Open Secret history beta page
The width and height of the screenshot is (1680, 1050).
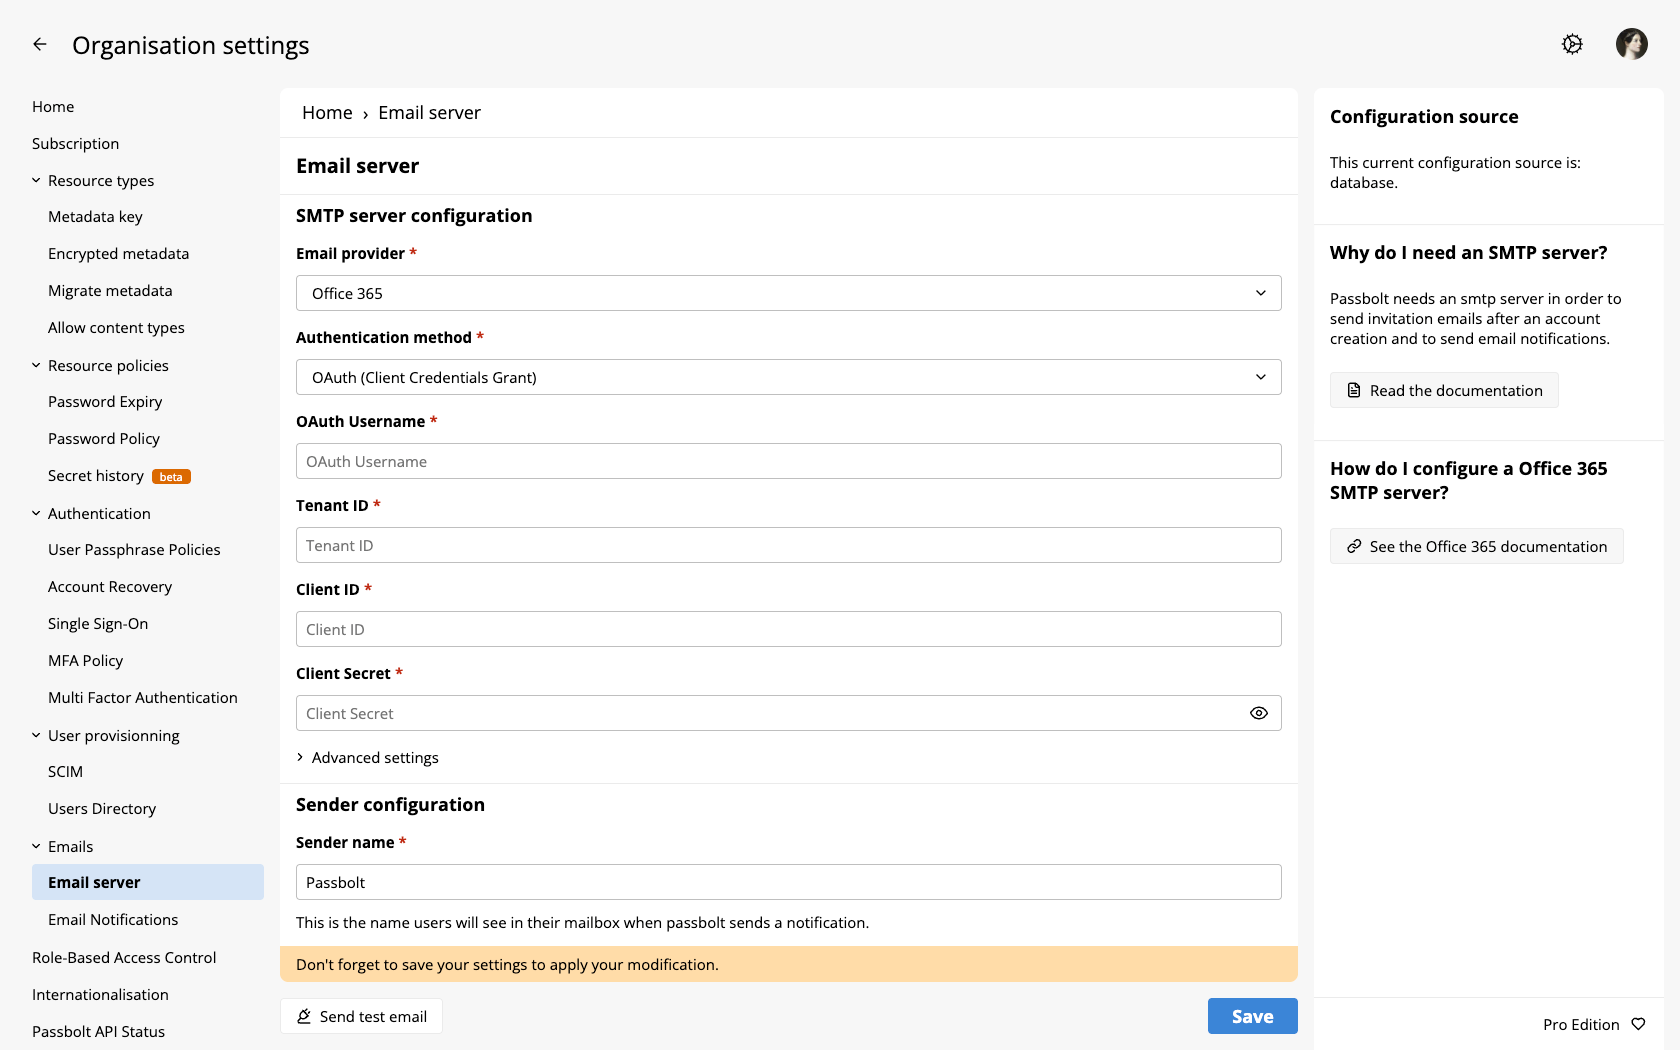119,475
